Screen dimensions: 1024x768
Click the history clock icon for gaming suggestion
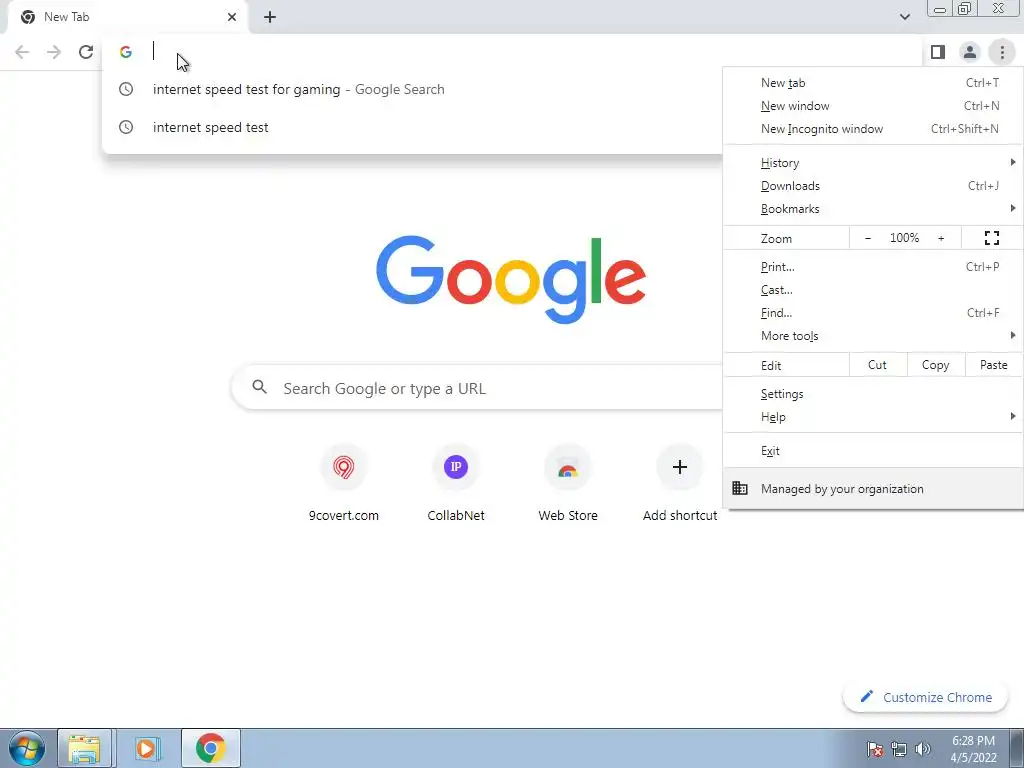pyautogui.click(x=126, y=89)
